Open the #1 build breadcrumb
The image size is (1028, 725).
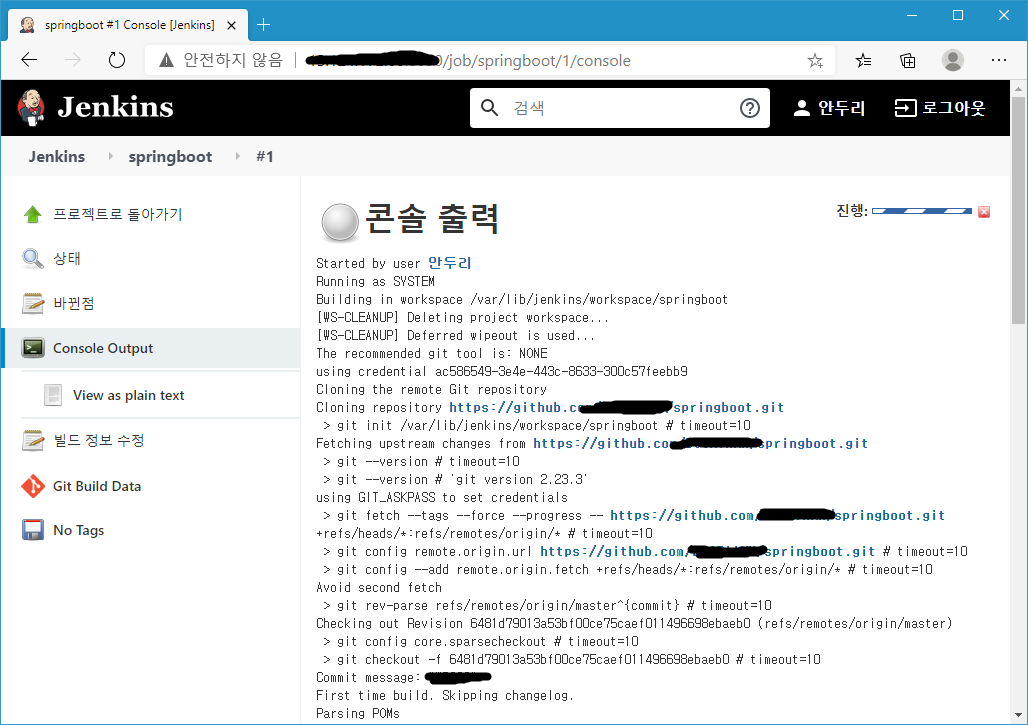[264, 157]
